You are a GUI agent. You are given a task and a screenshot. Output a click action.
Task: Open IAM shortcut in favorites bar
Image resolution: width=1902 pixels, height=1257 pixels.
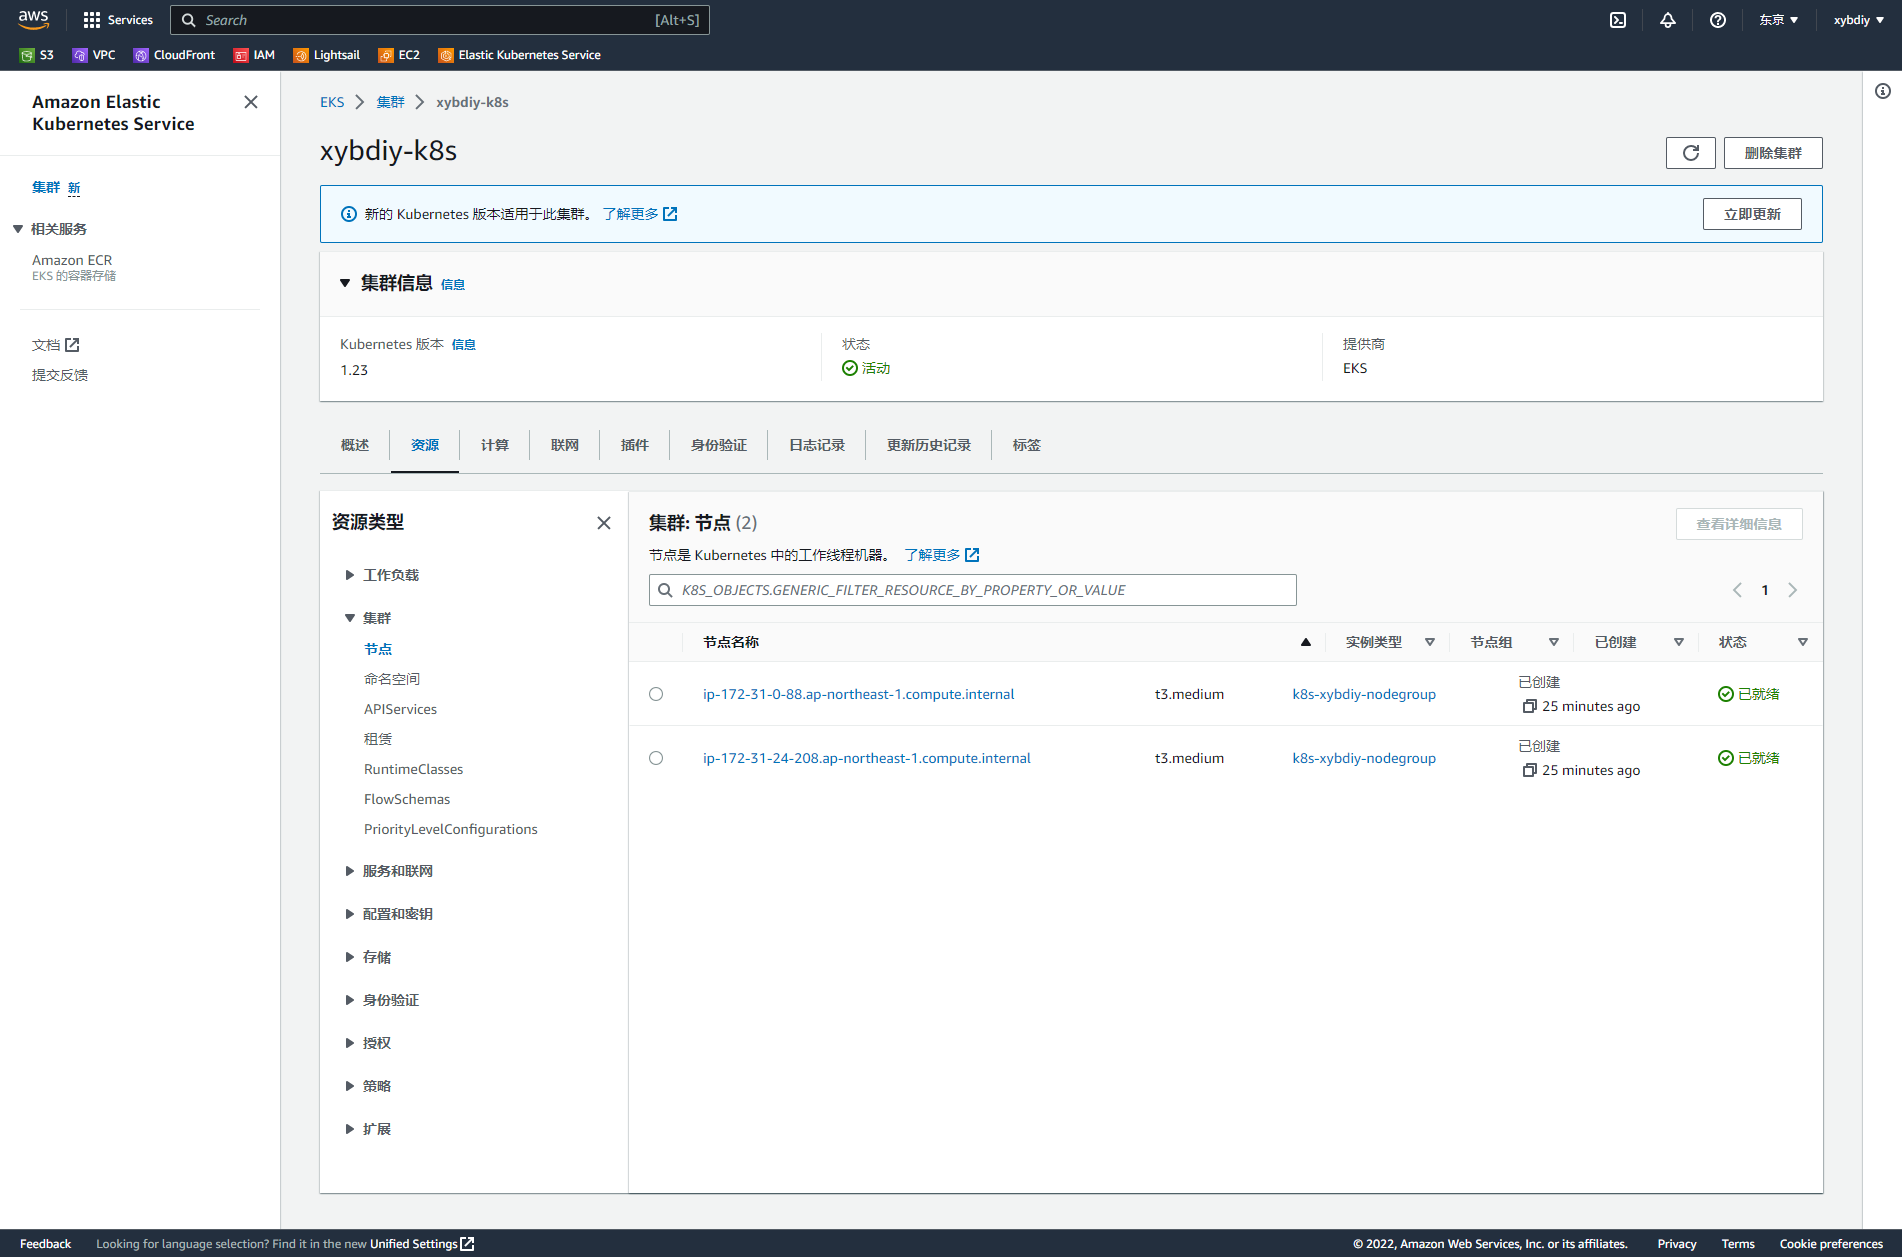pyautogui.click(x=254, y=55)
